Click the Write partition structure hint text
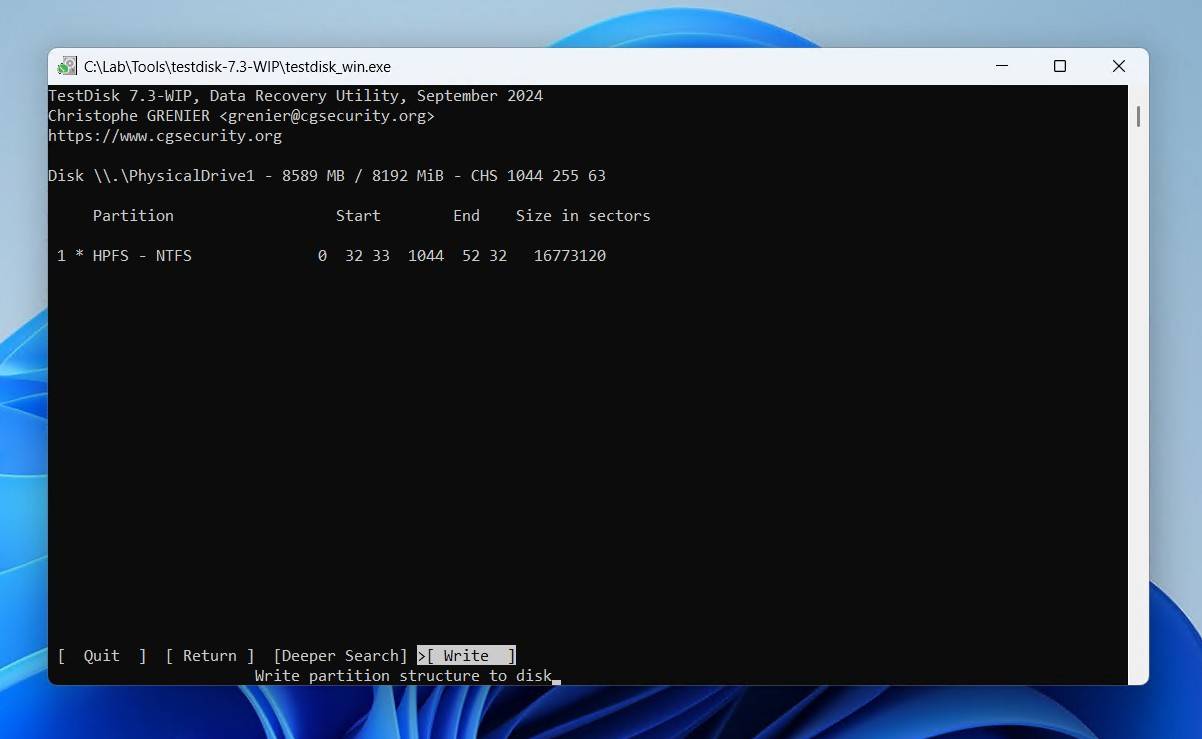This screenshot has width=1202, height=739. 403,676
